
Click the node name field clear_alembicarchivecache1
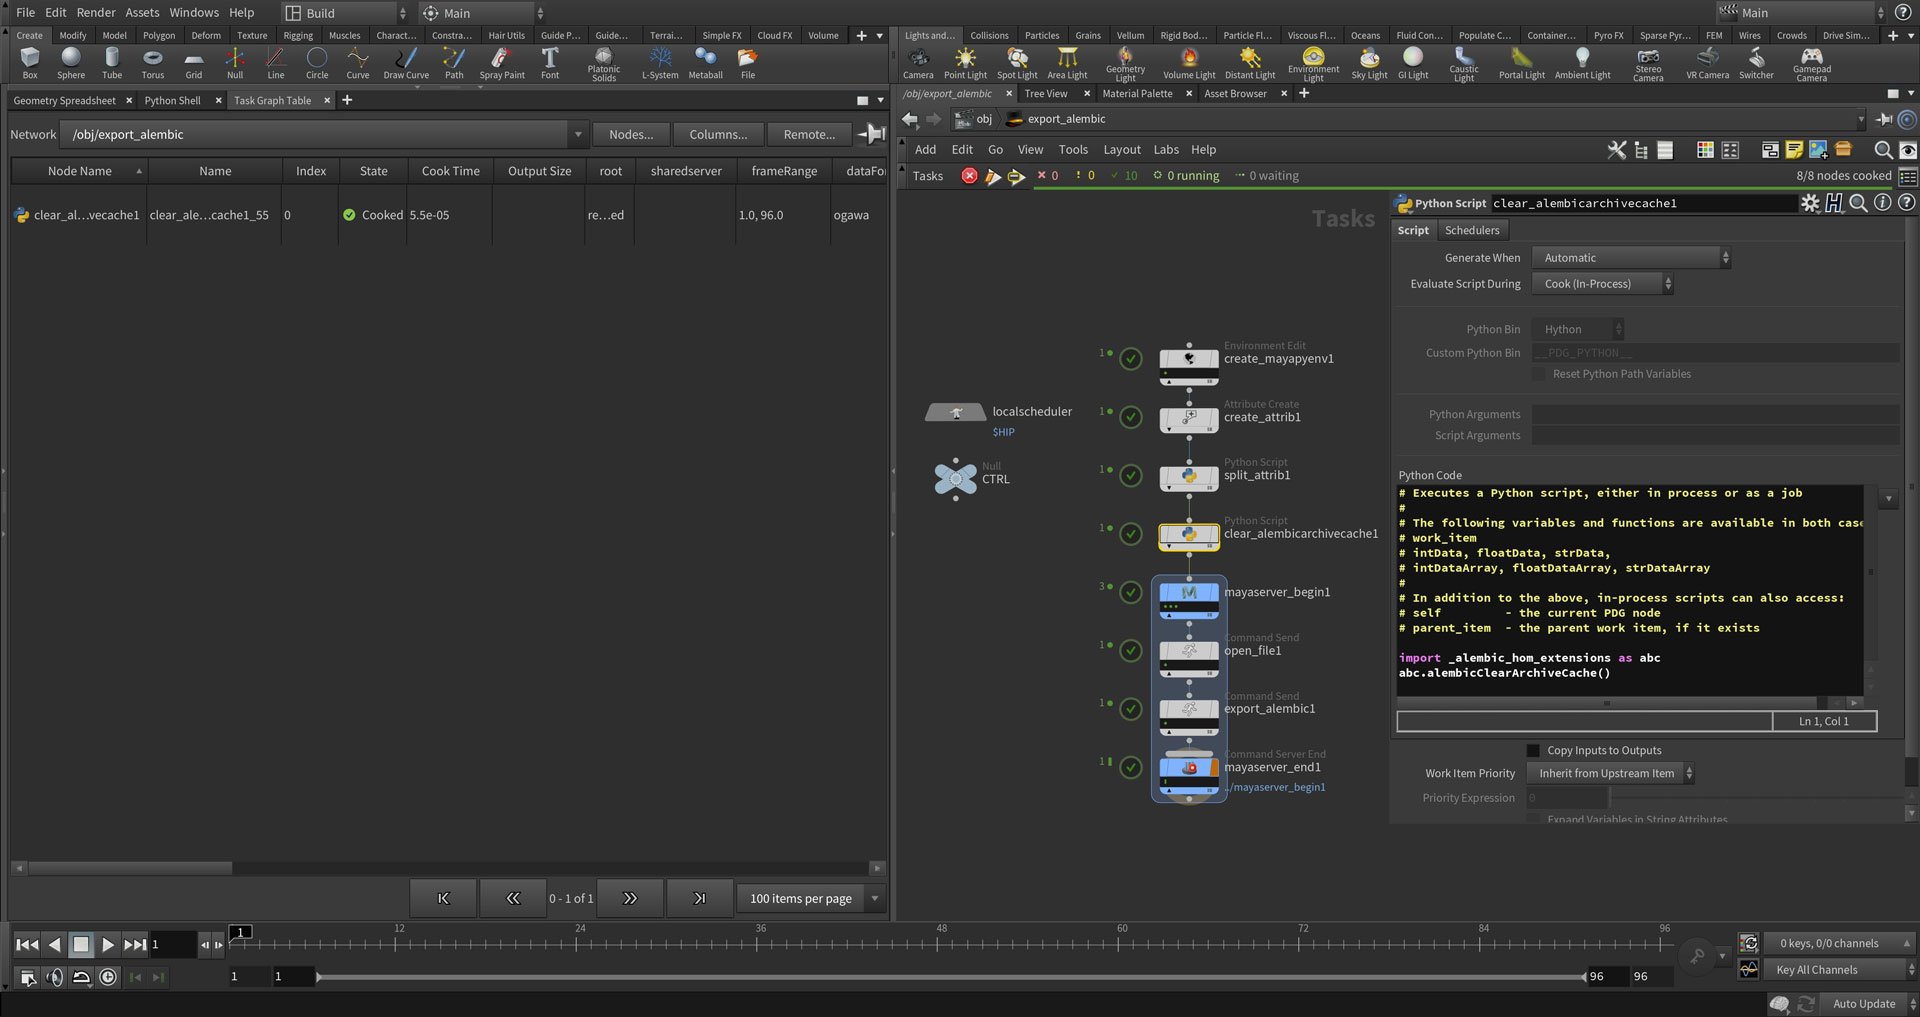pos(1643,203)
